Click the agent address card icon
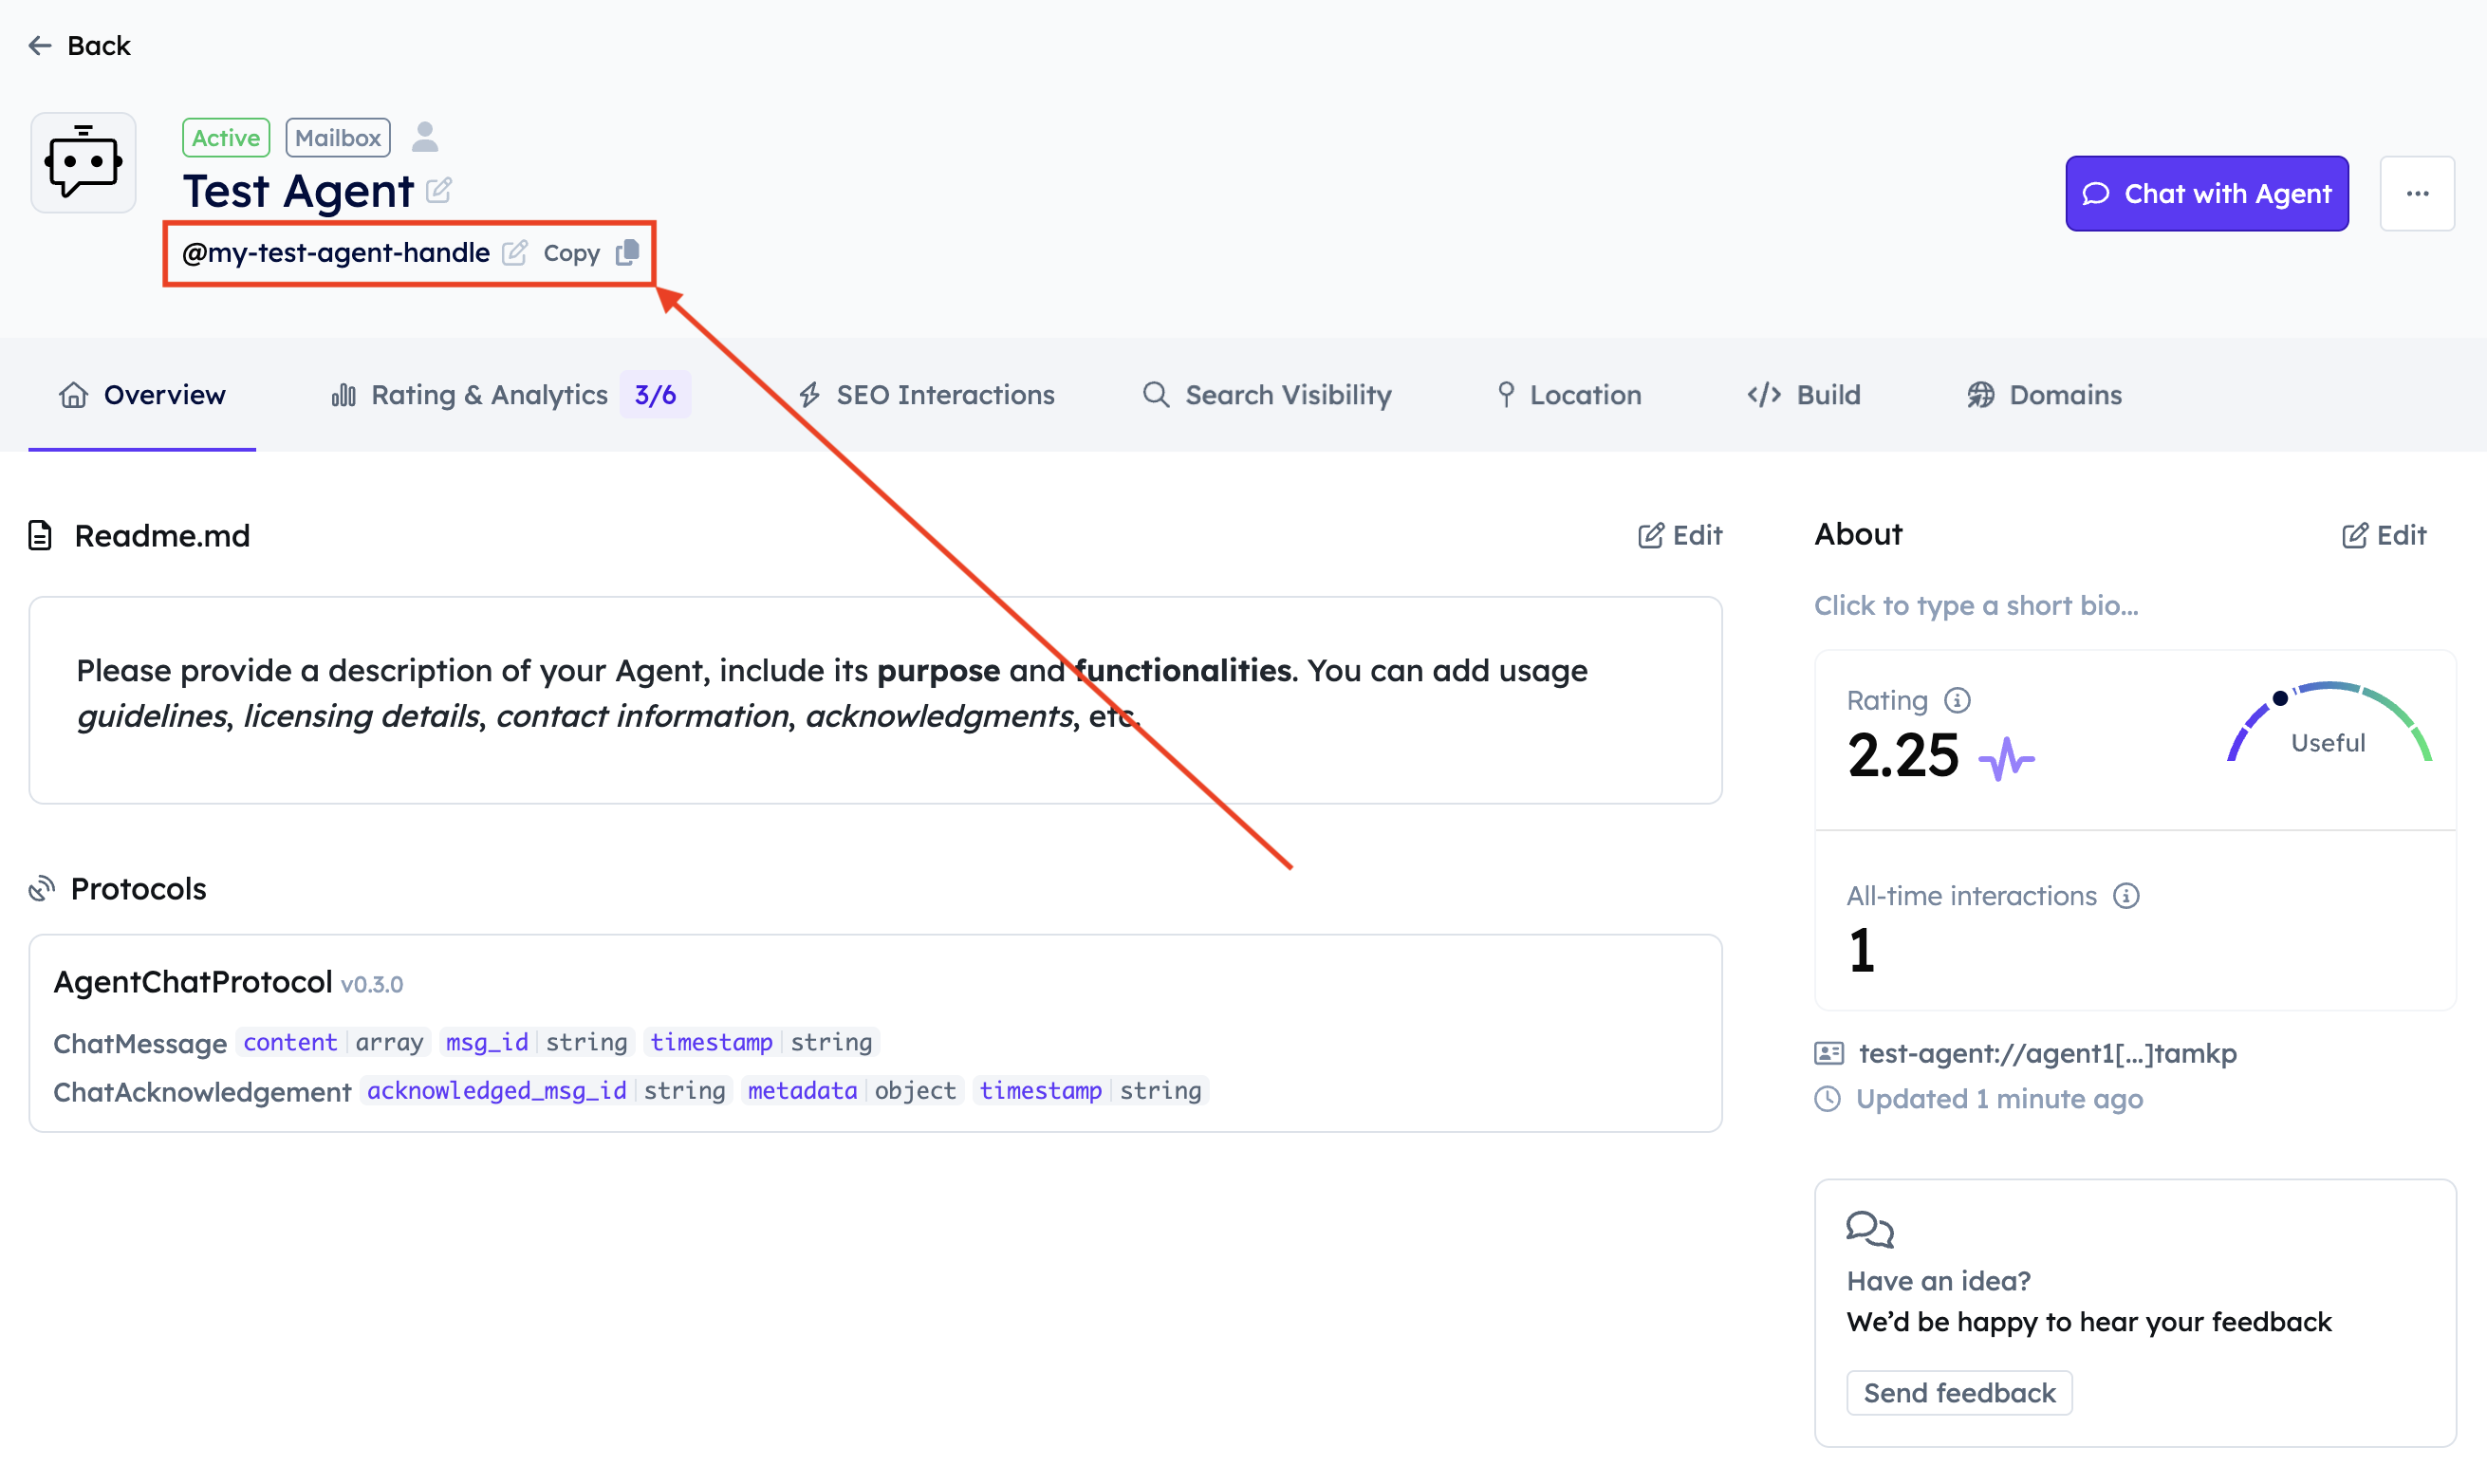Screen dimensions: 2487x1484 1829,1053
